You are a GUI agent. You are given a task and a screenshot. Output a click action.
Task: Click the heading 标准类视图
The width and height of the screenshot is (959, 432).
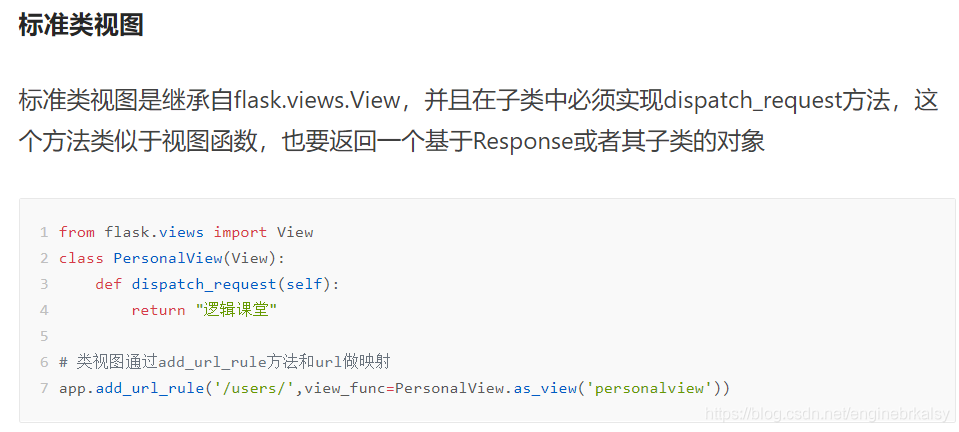(x=80, y=25)
